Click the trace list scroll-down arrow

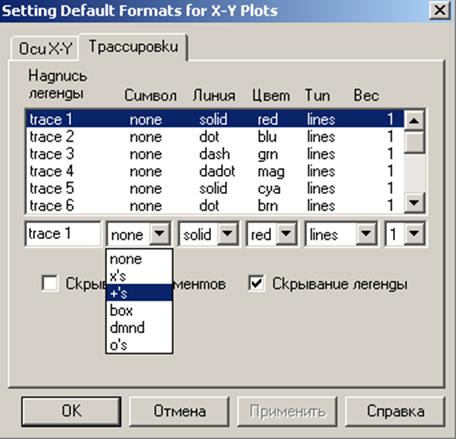coord(414,202)
